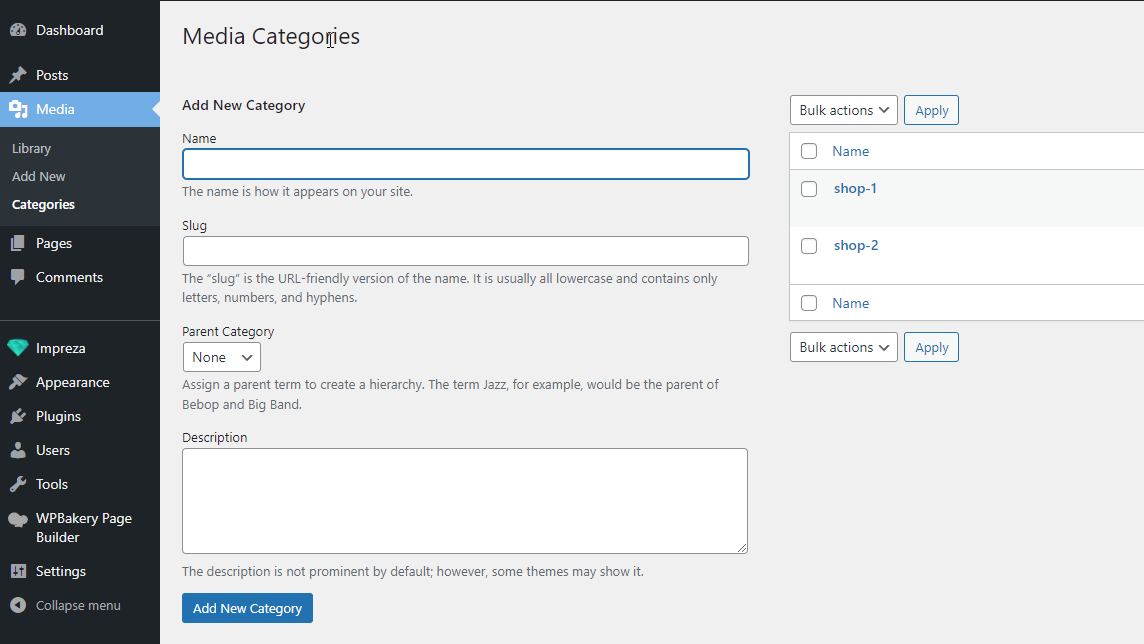
Task: Click the Collapse menu arrow icon
Action: pyautogui.click(x=18, y=605)
